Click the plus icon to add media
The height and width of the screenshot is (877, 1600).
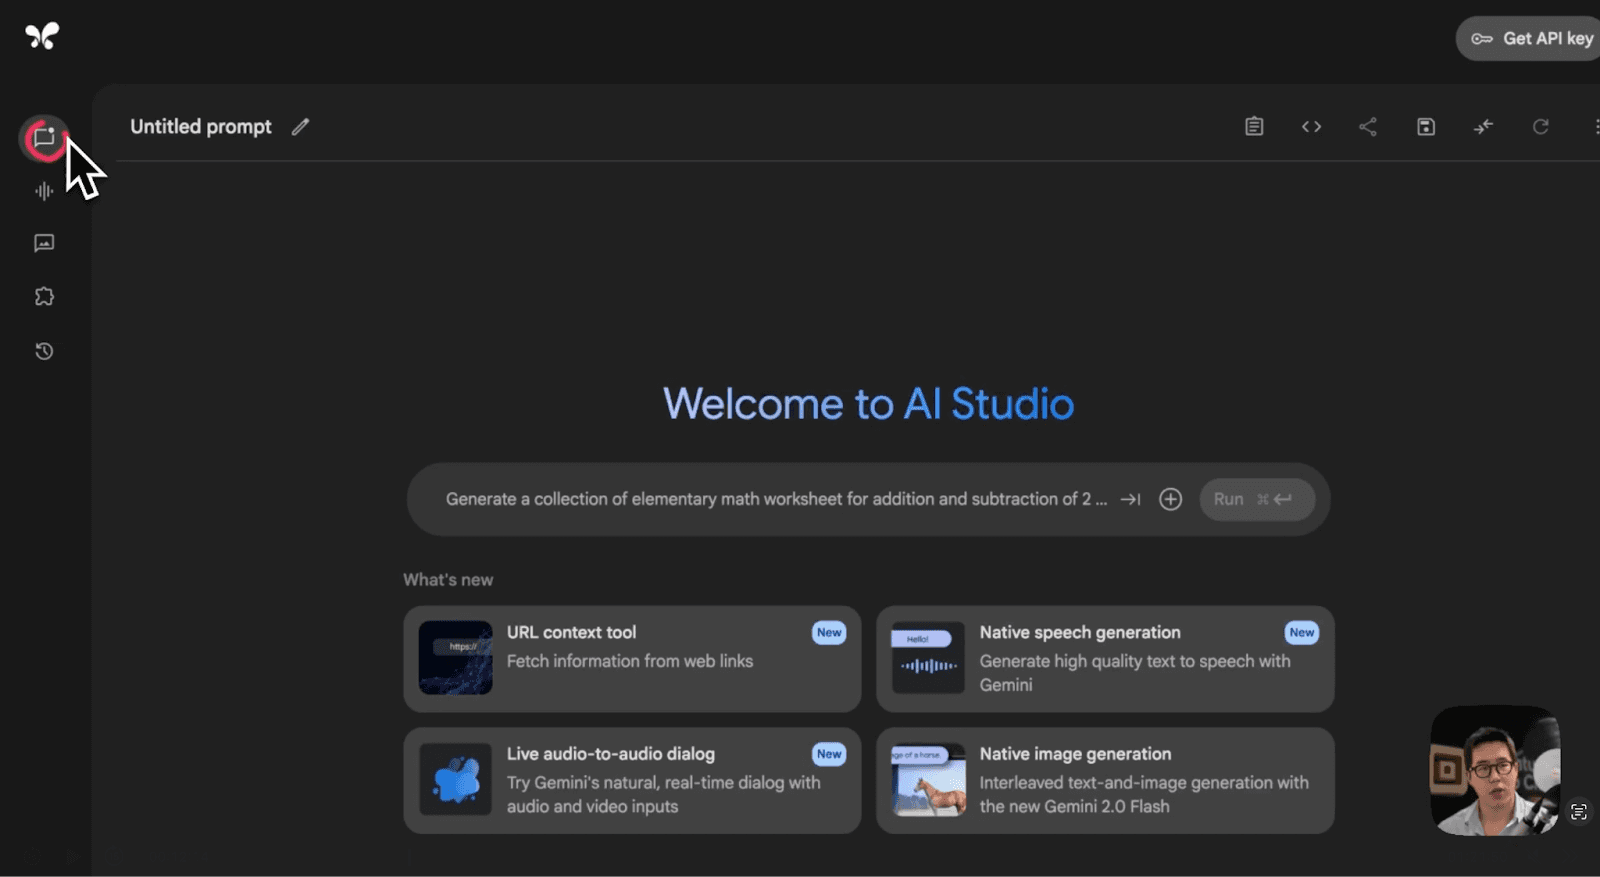coord(1170,499)
